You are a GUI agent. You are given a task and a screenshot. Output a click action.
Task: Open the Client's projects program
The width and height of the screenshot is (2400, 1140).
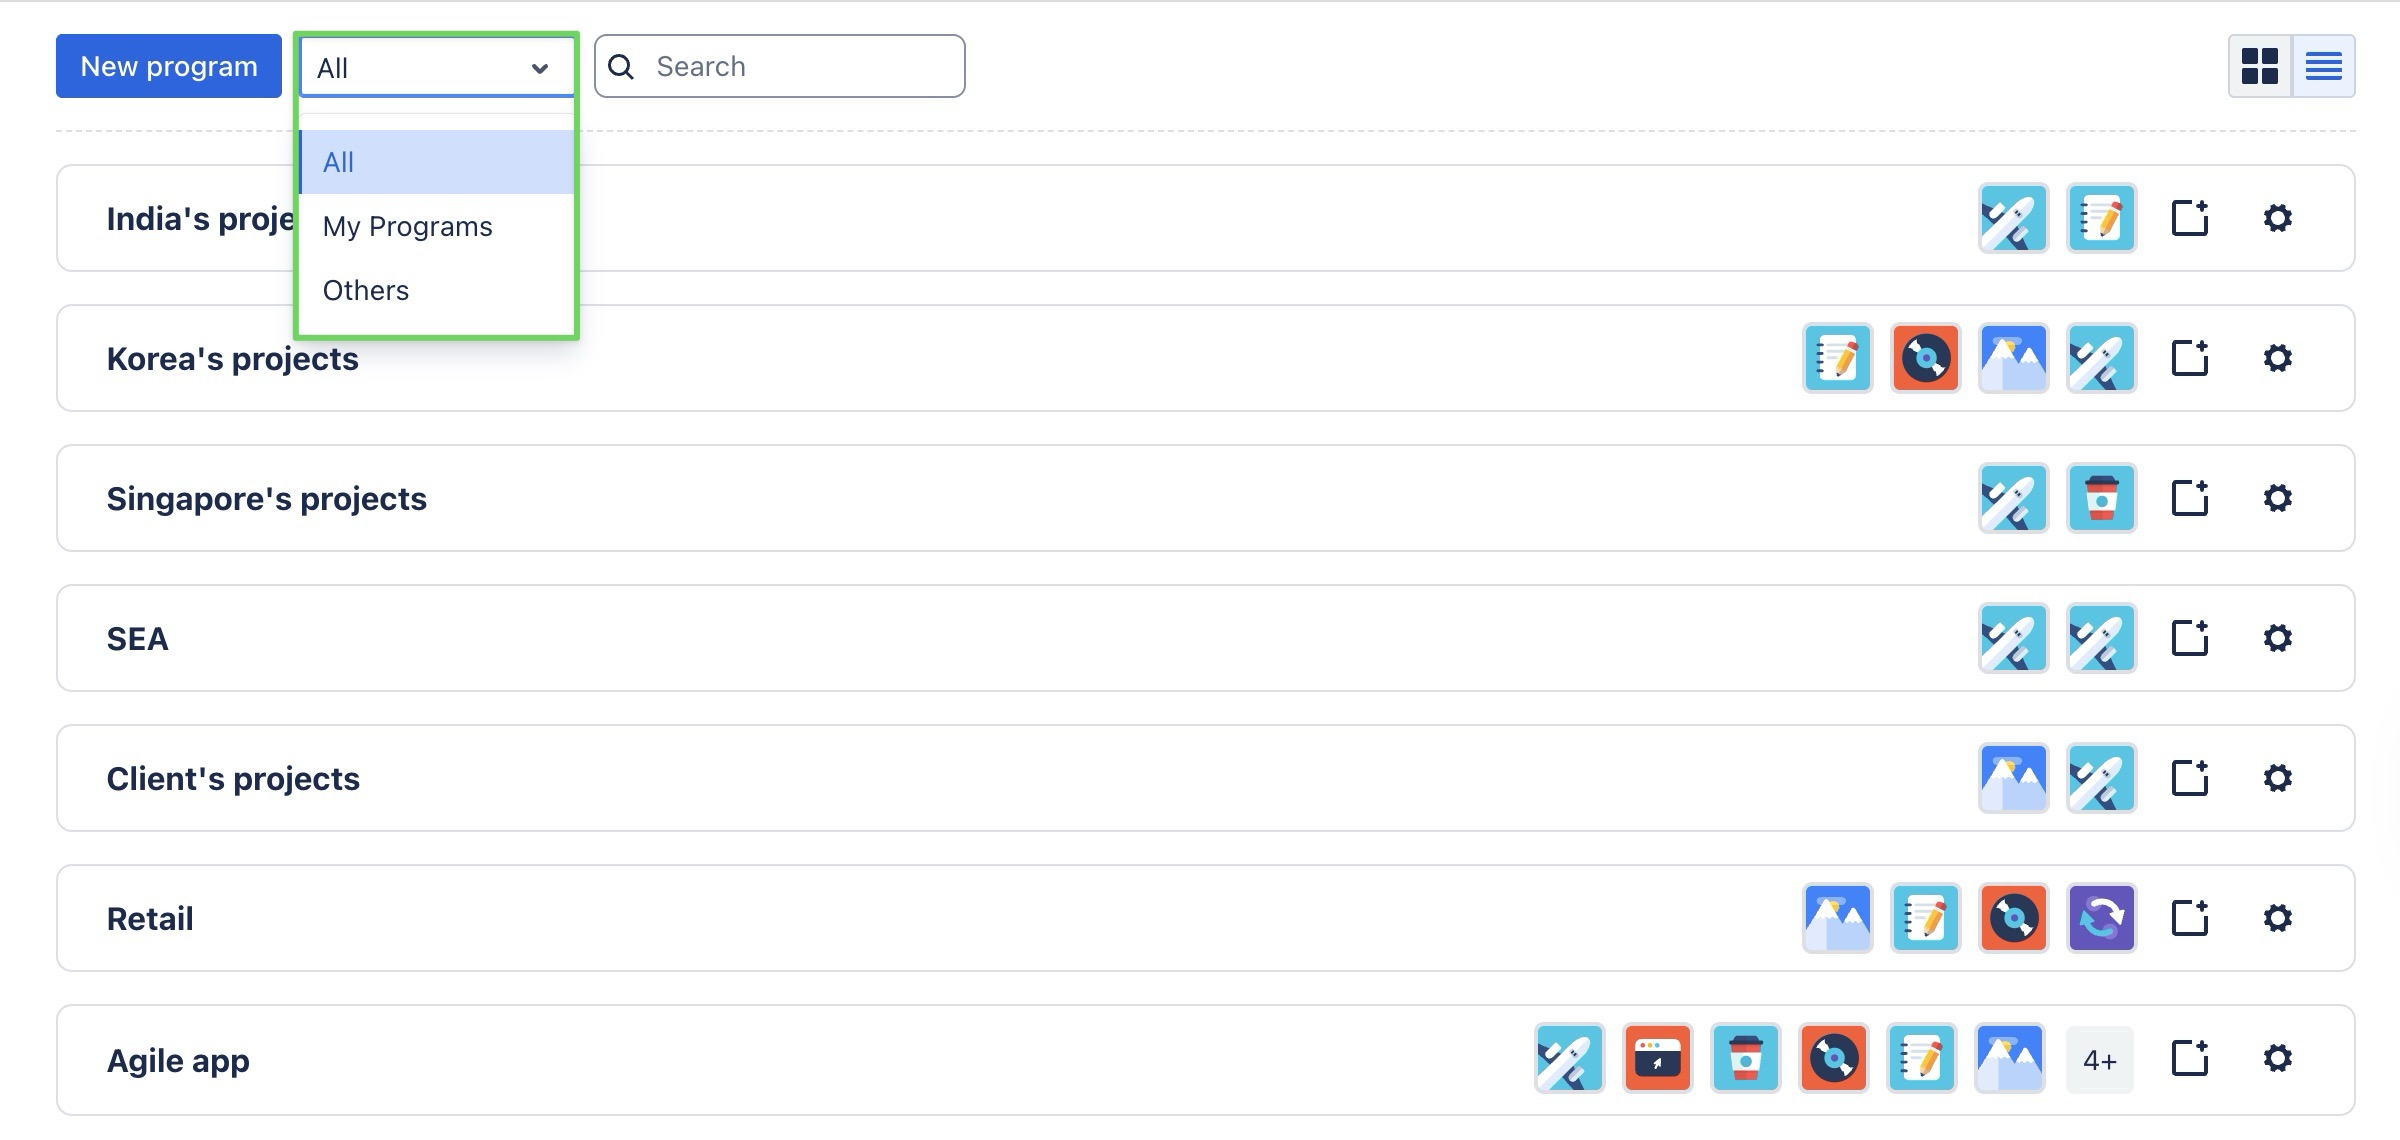click(233, 778)
